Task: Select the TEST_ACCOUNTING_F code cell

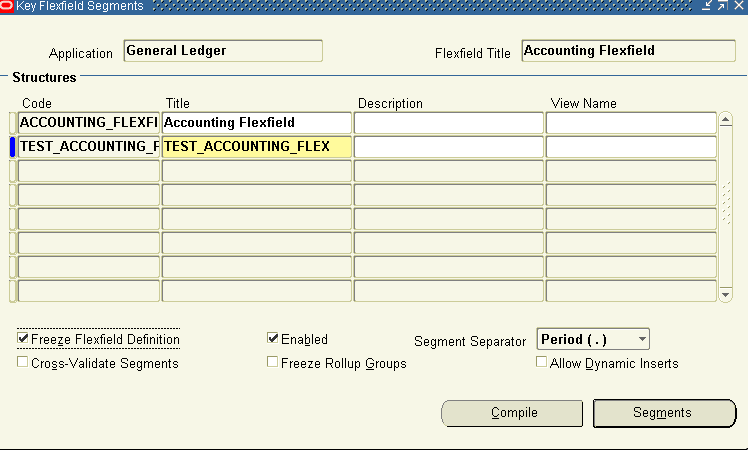Action: click(89, 147)
